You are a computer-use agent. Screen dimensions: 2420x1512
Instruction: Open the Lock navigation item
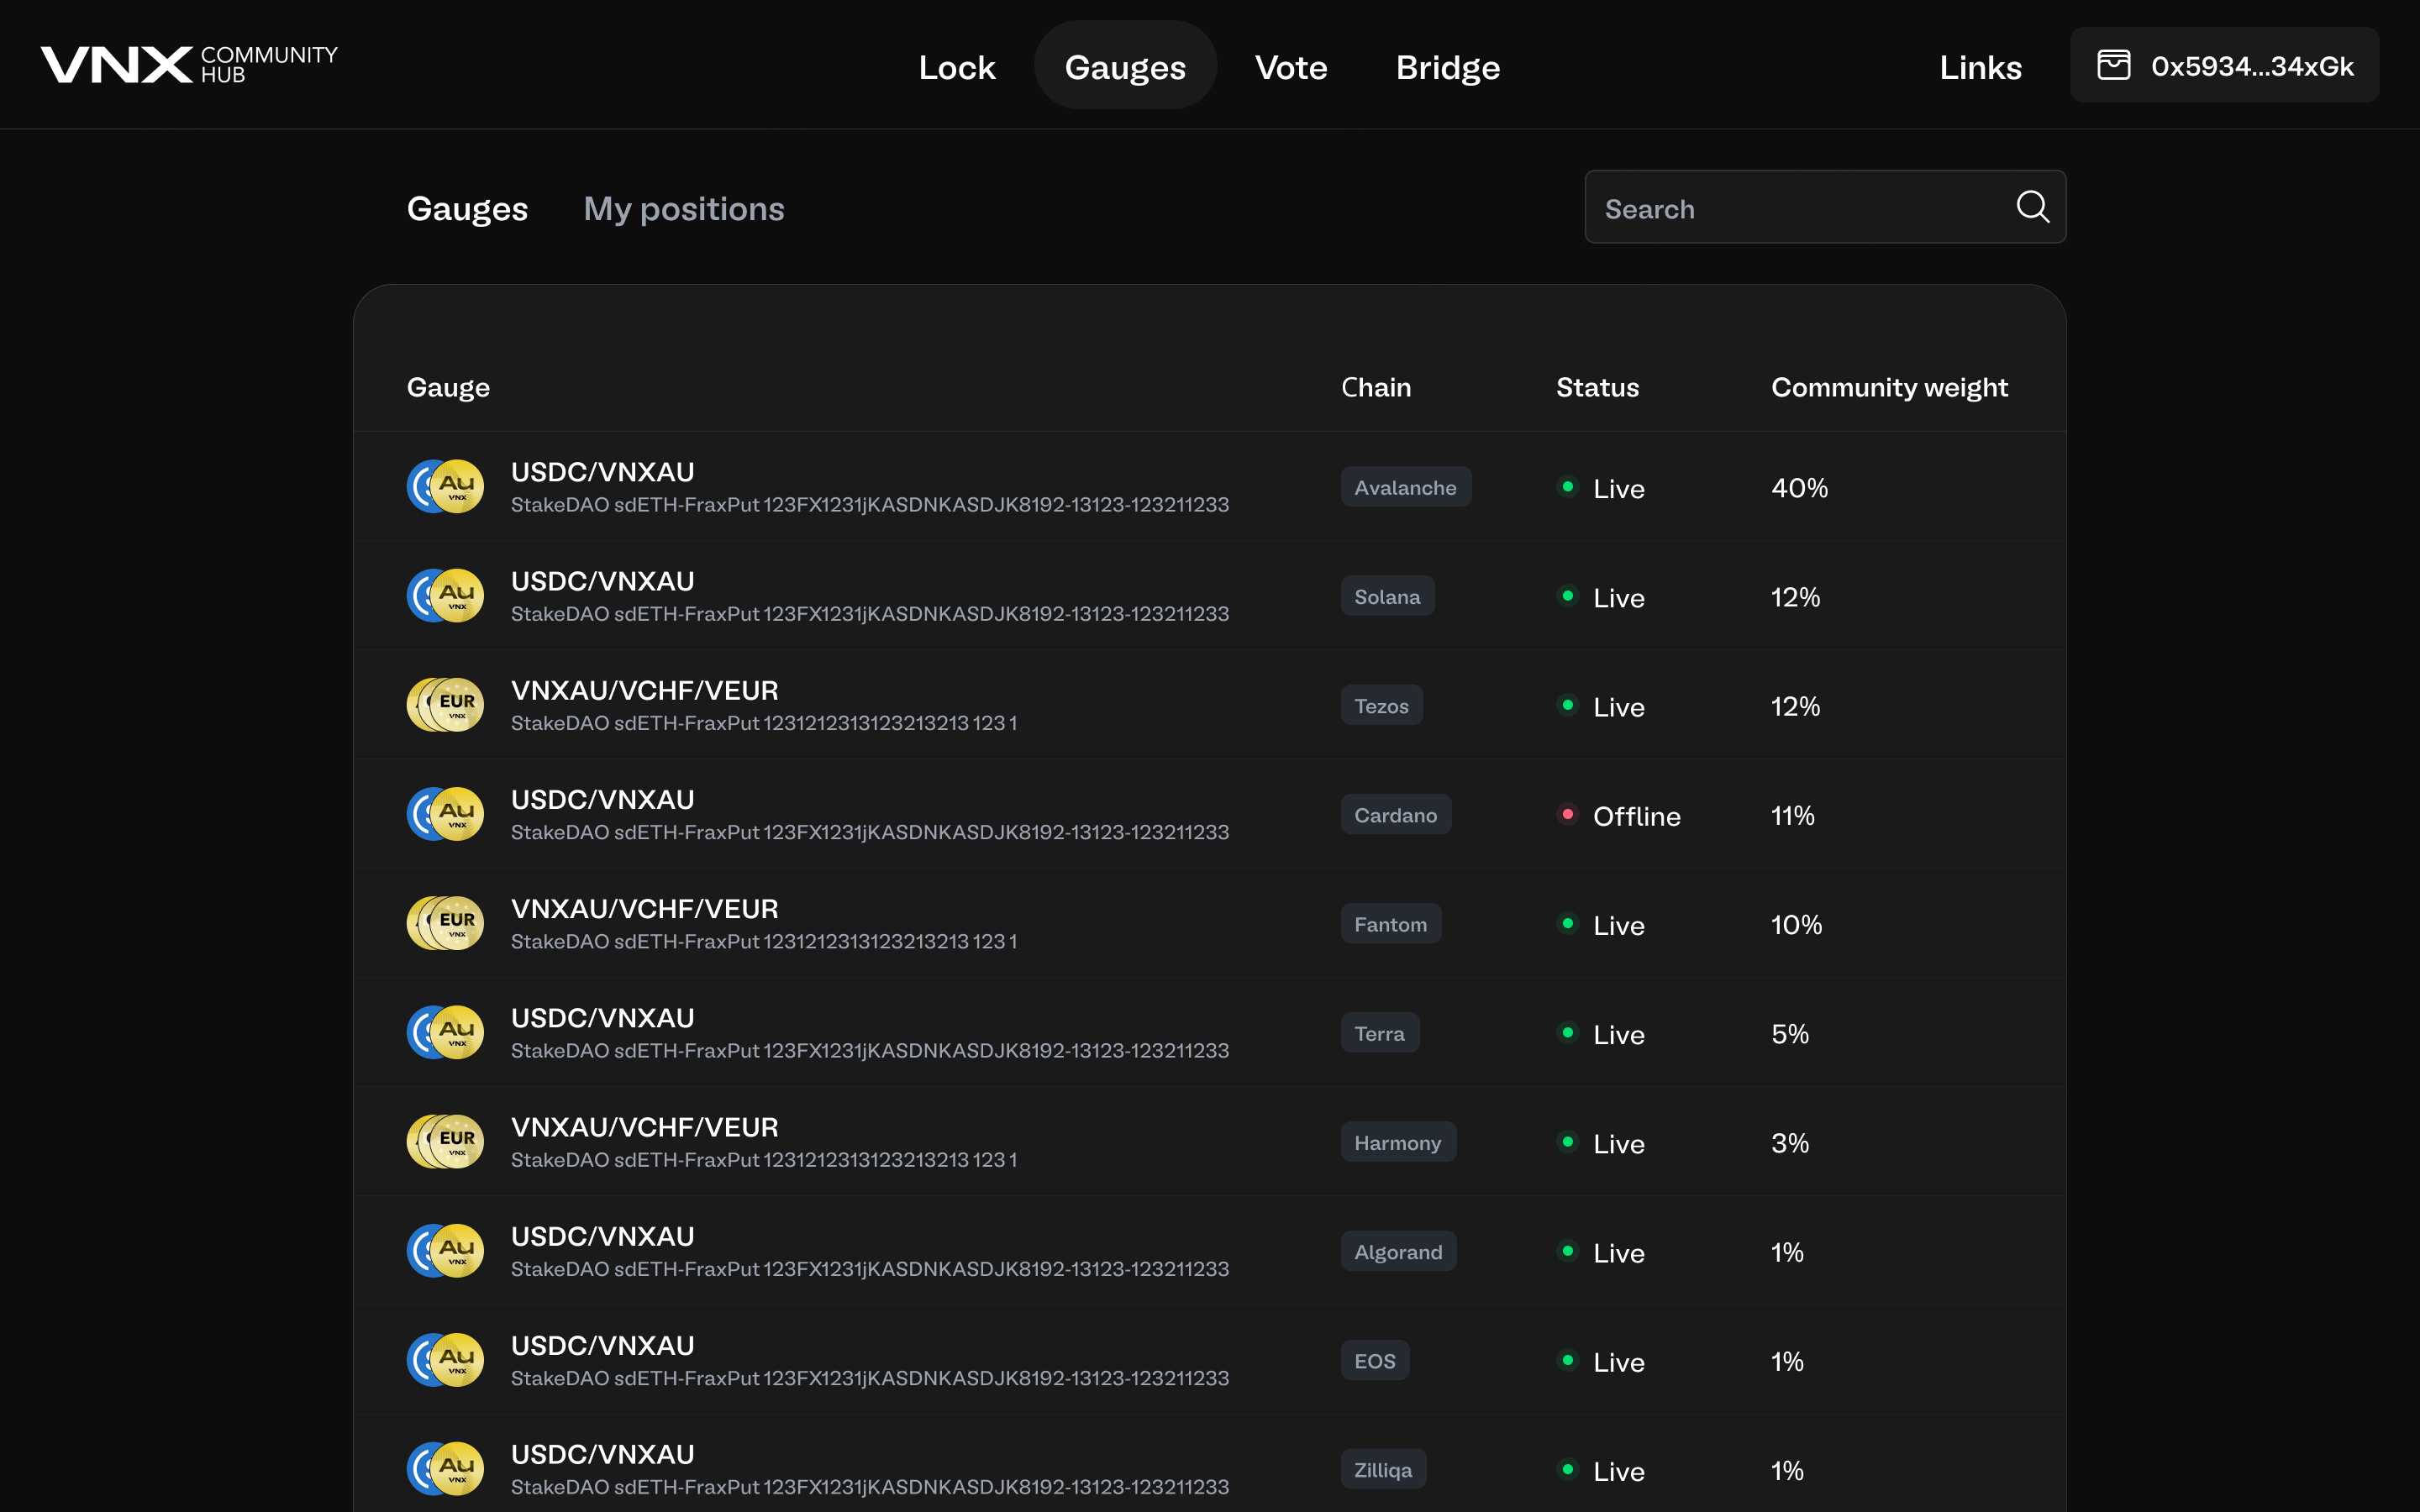956,67
